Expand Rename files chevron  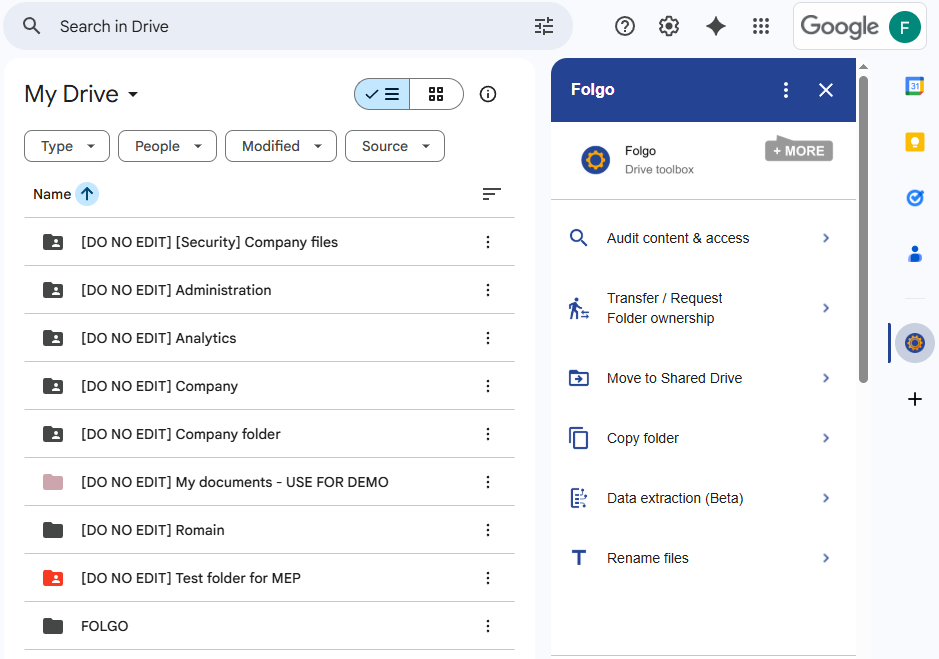pos(826,558)
